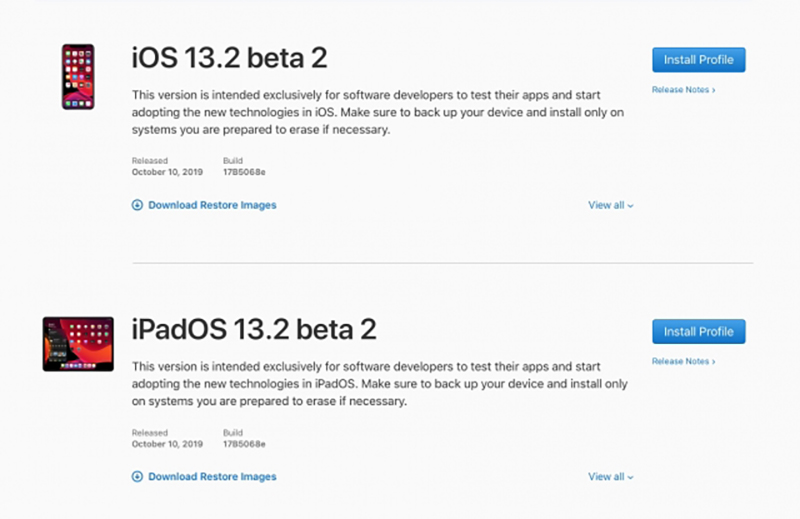The width and height of the screenshot is (800, 519).
Task: Click iPadOS release date October 10, 2019
Action: 167,443
